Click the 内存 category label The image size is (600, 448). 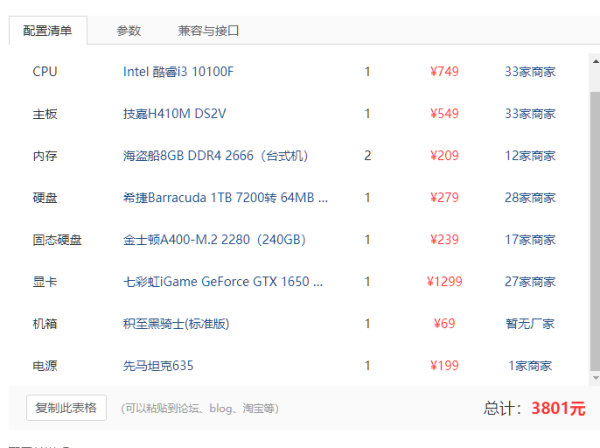coord(45,156)
